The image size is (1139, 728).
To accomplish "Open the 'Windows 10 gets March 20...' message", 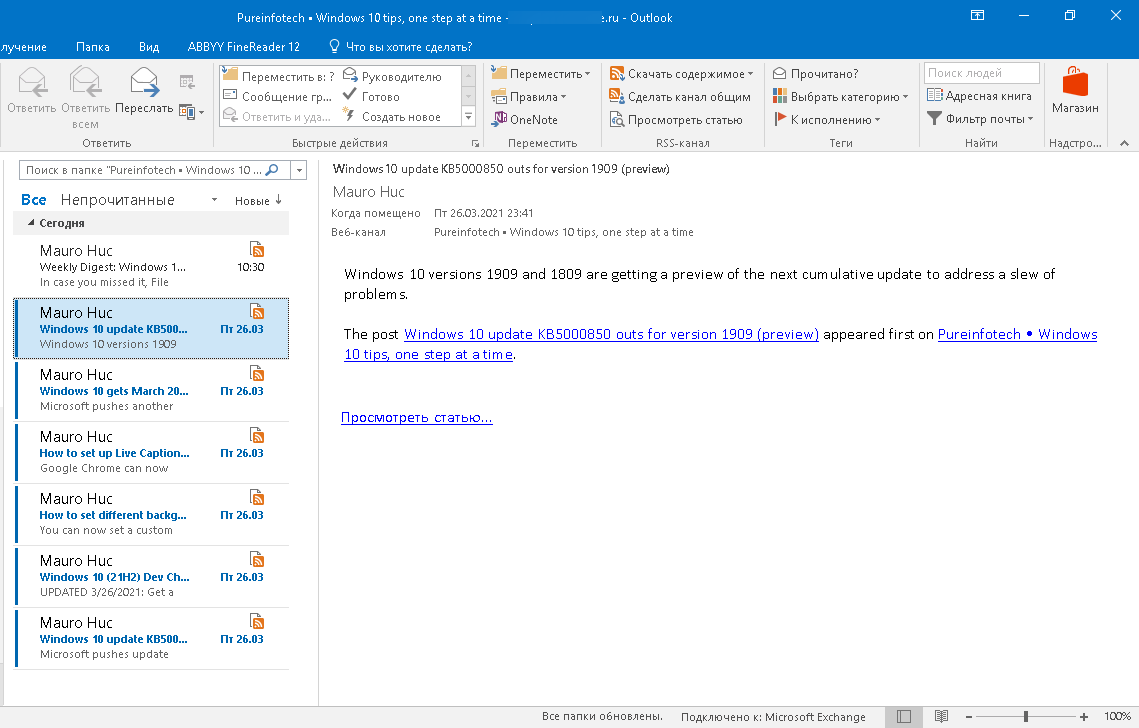I will point(151,390).
